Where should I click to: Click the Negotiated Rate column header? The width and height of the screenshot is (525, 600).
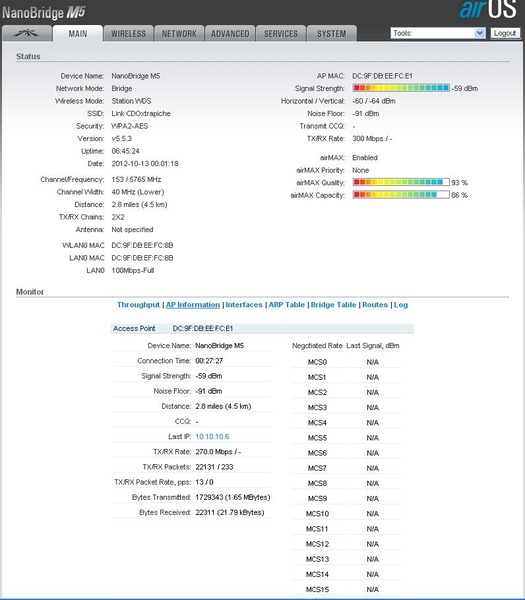pyautogui.click(x=317, y=346)
